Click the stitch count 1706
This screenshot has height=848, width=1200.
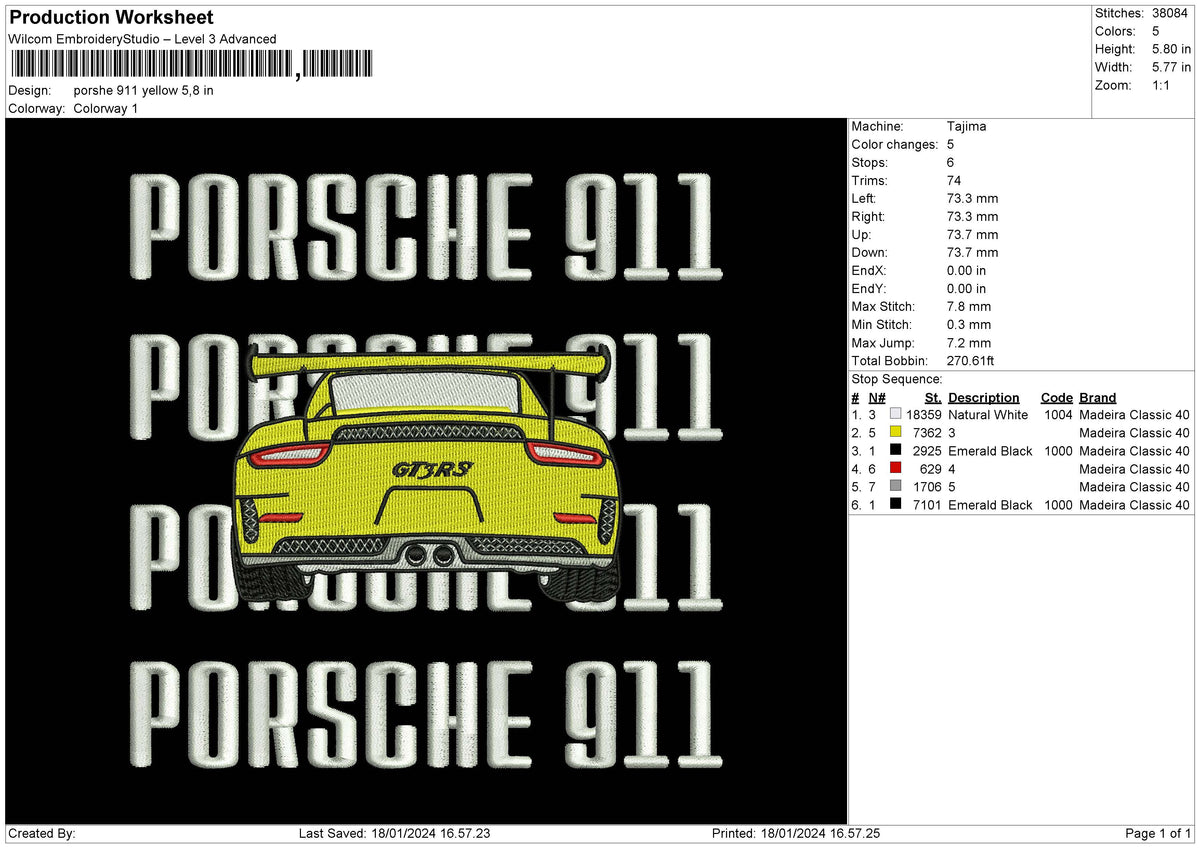click(x=928, y=487)
